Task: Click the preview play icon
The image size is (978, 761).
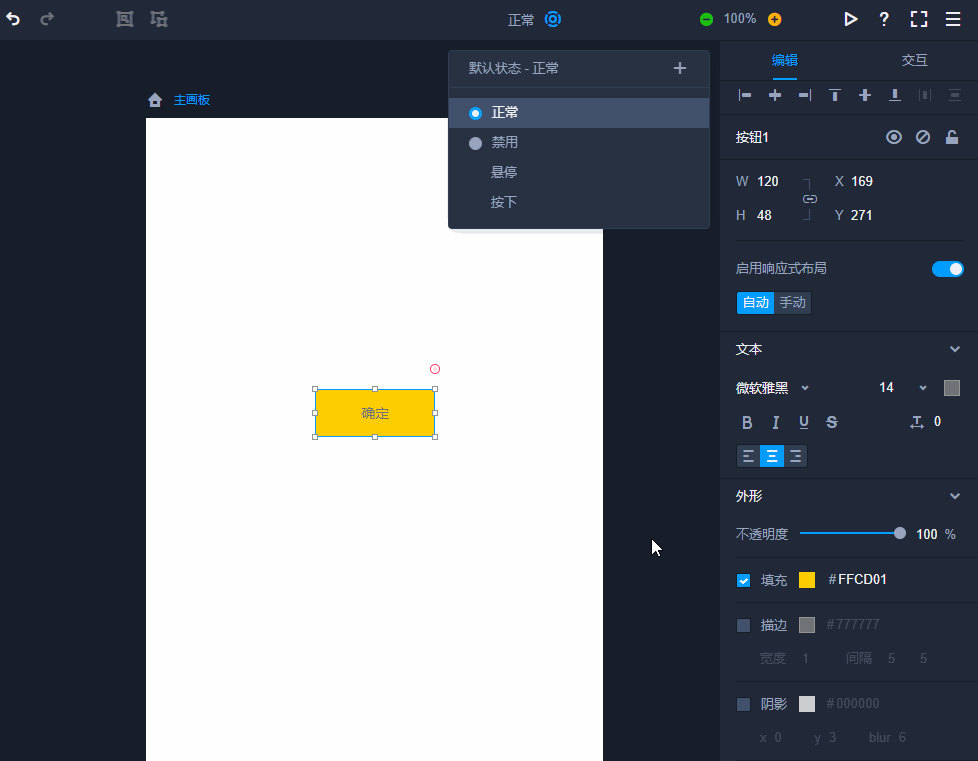Action: click(850, 19)
